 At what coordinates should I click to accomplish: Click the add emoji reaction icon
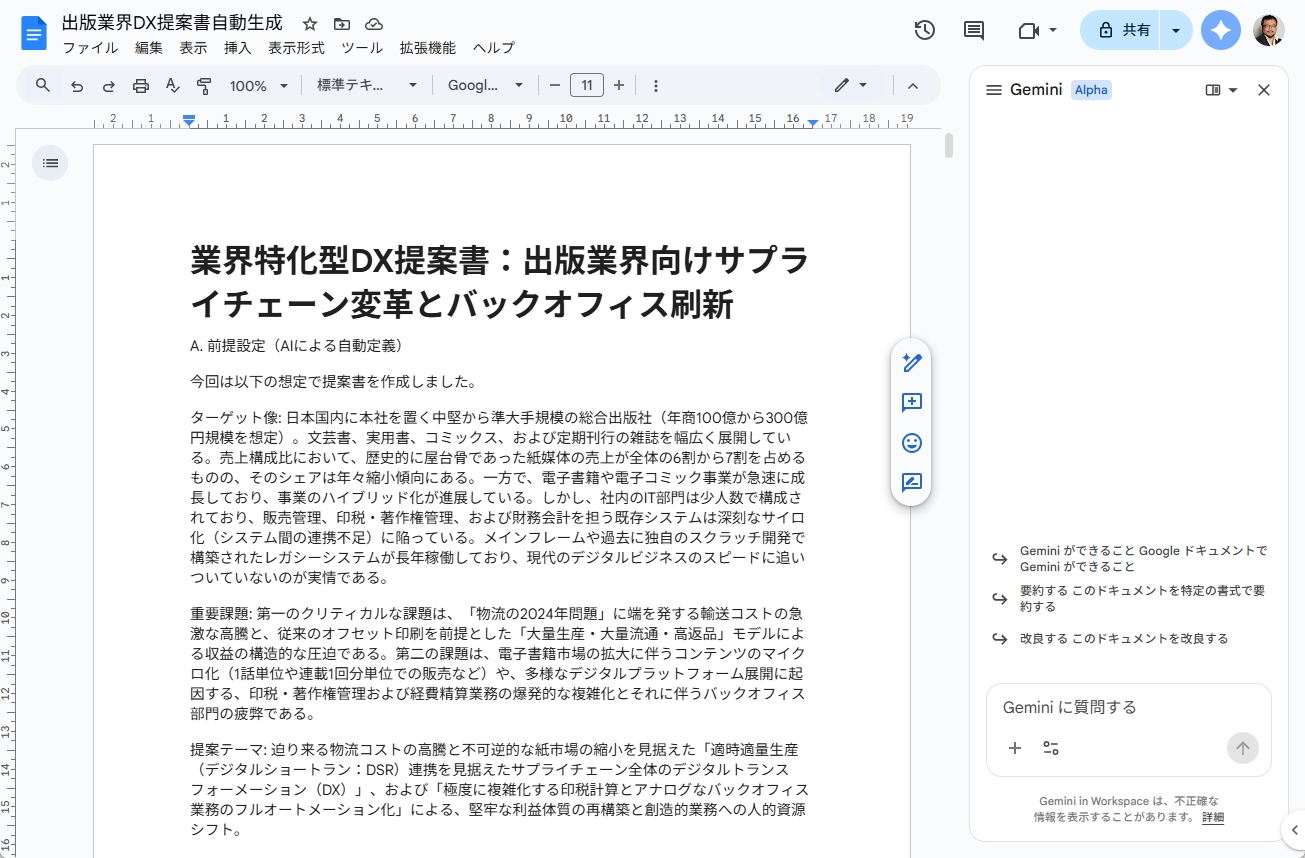coord(911,443)
